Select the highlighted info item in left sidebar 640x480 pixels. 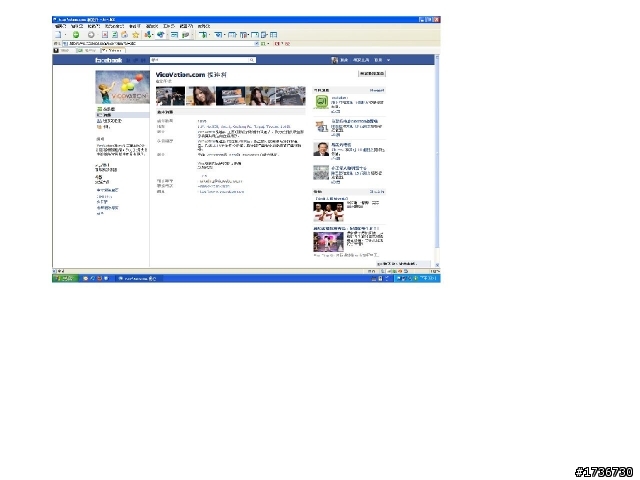click(x=122, y=115)
